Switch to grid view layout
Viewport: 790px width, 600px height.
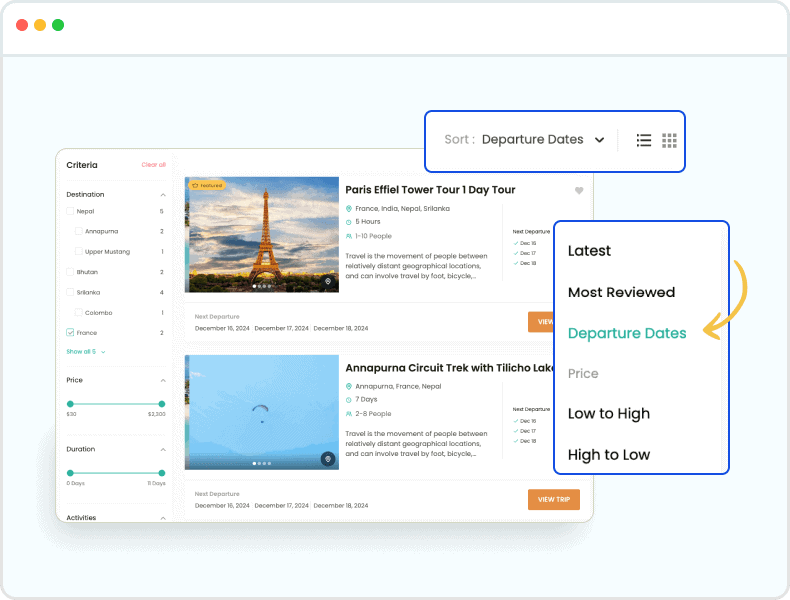click(670, 140)
